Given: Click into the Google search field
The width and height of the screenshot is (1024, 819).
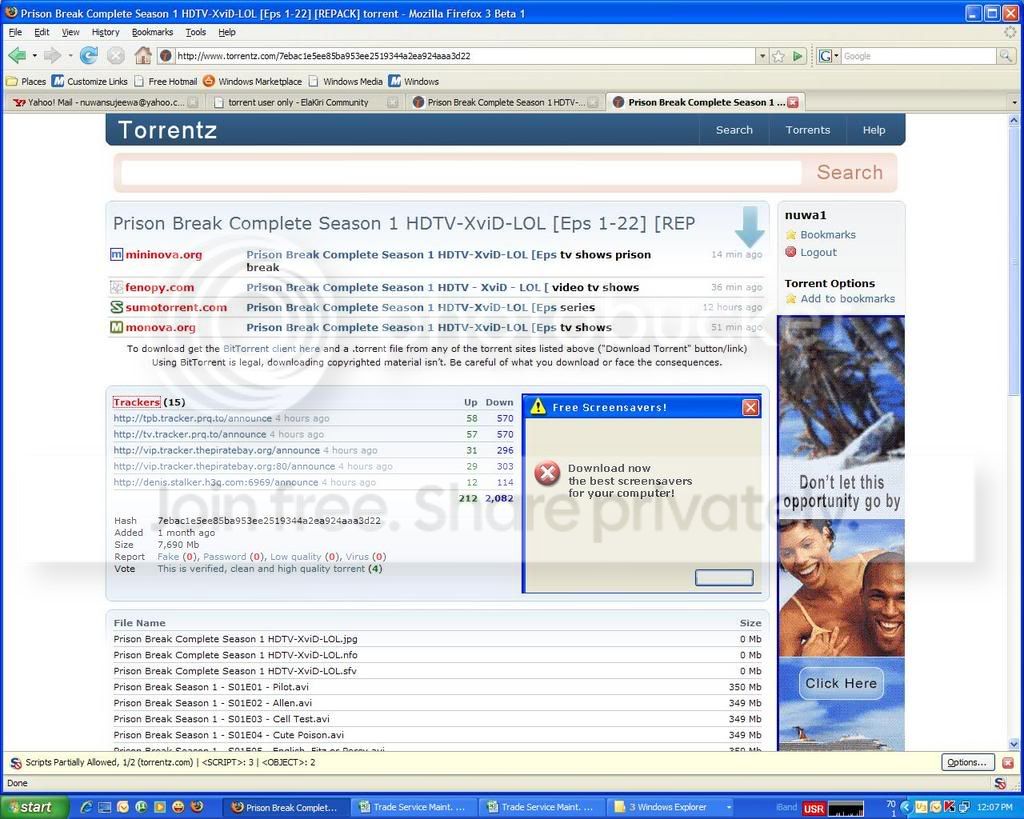Looking at the screenshot, I should point(918,56).
